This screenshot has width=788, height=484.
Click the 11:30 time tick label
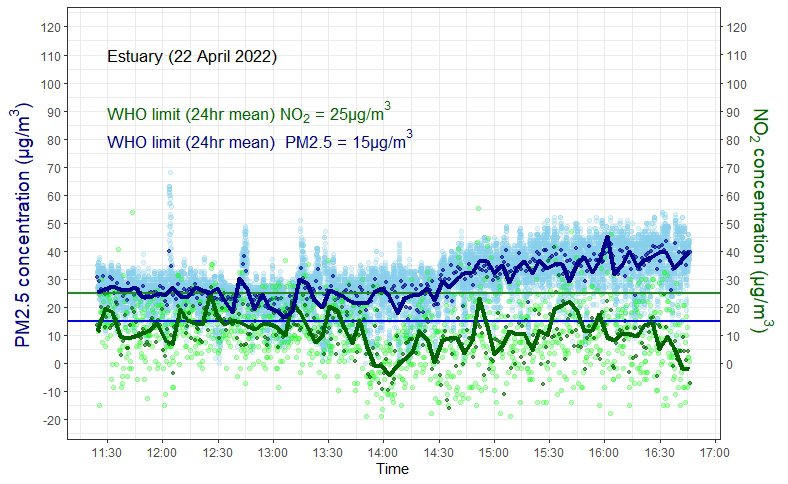click(x=106, y=451)
